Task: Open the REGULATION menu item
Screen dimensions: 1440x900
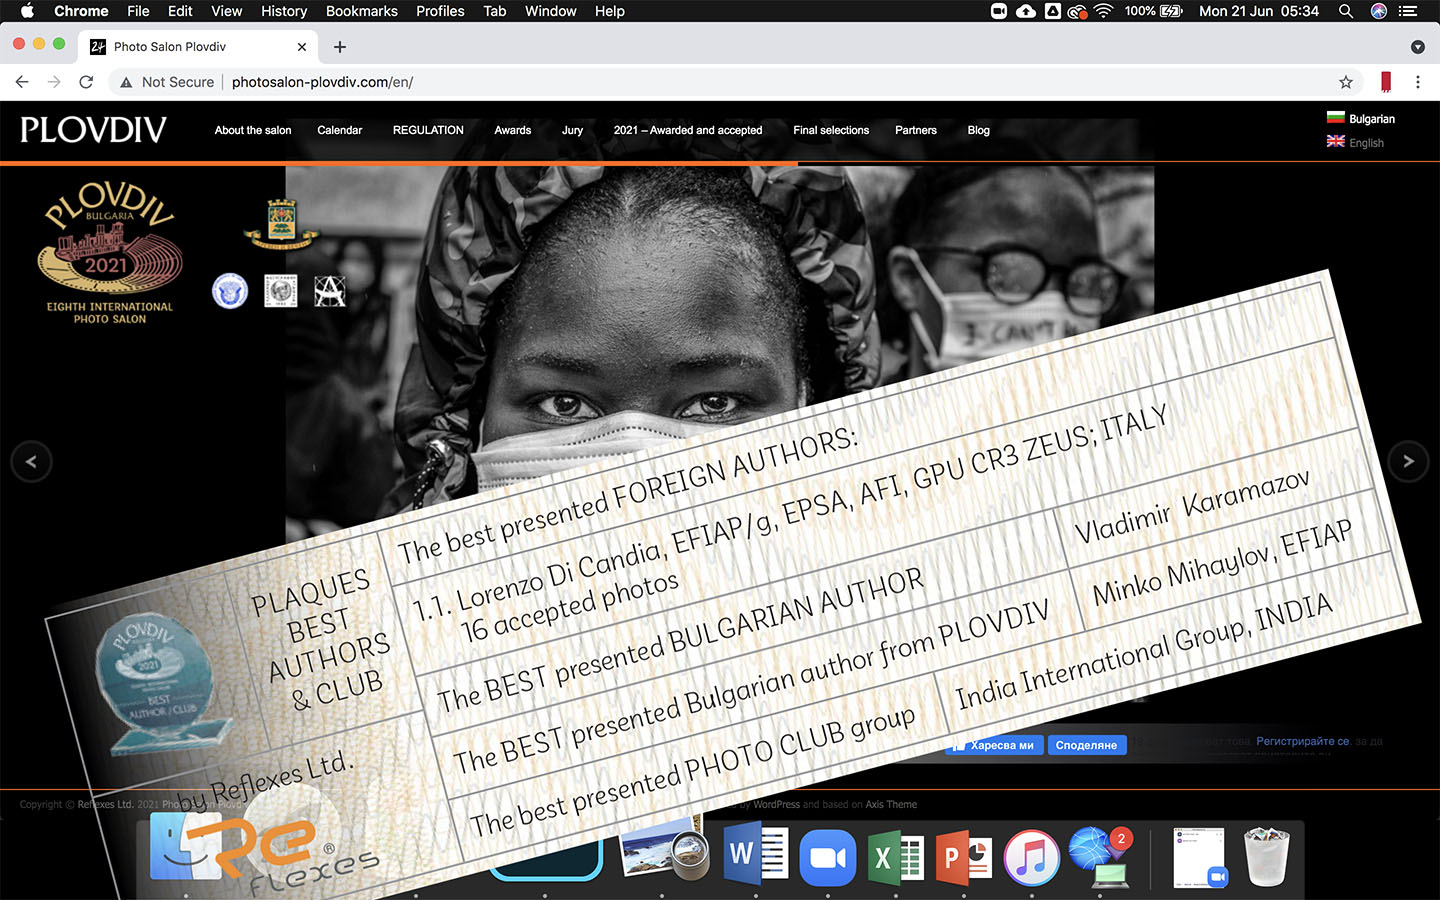Action: 428,130
